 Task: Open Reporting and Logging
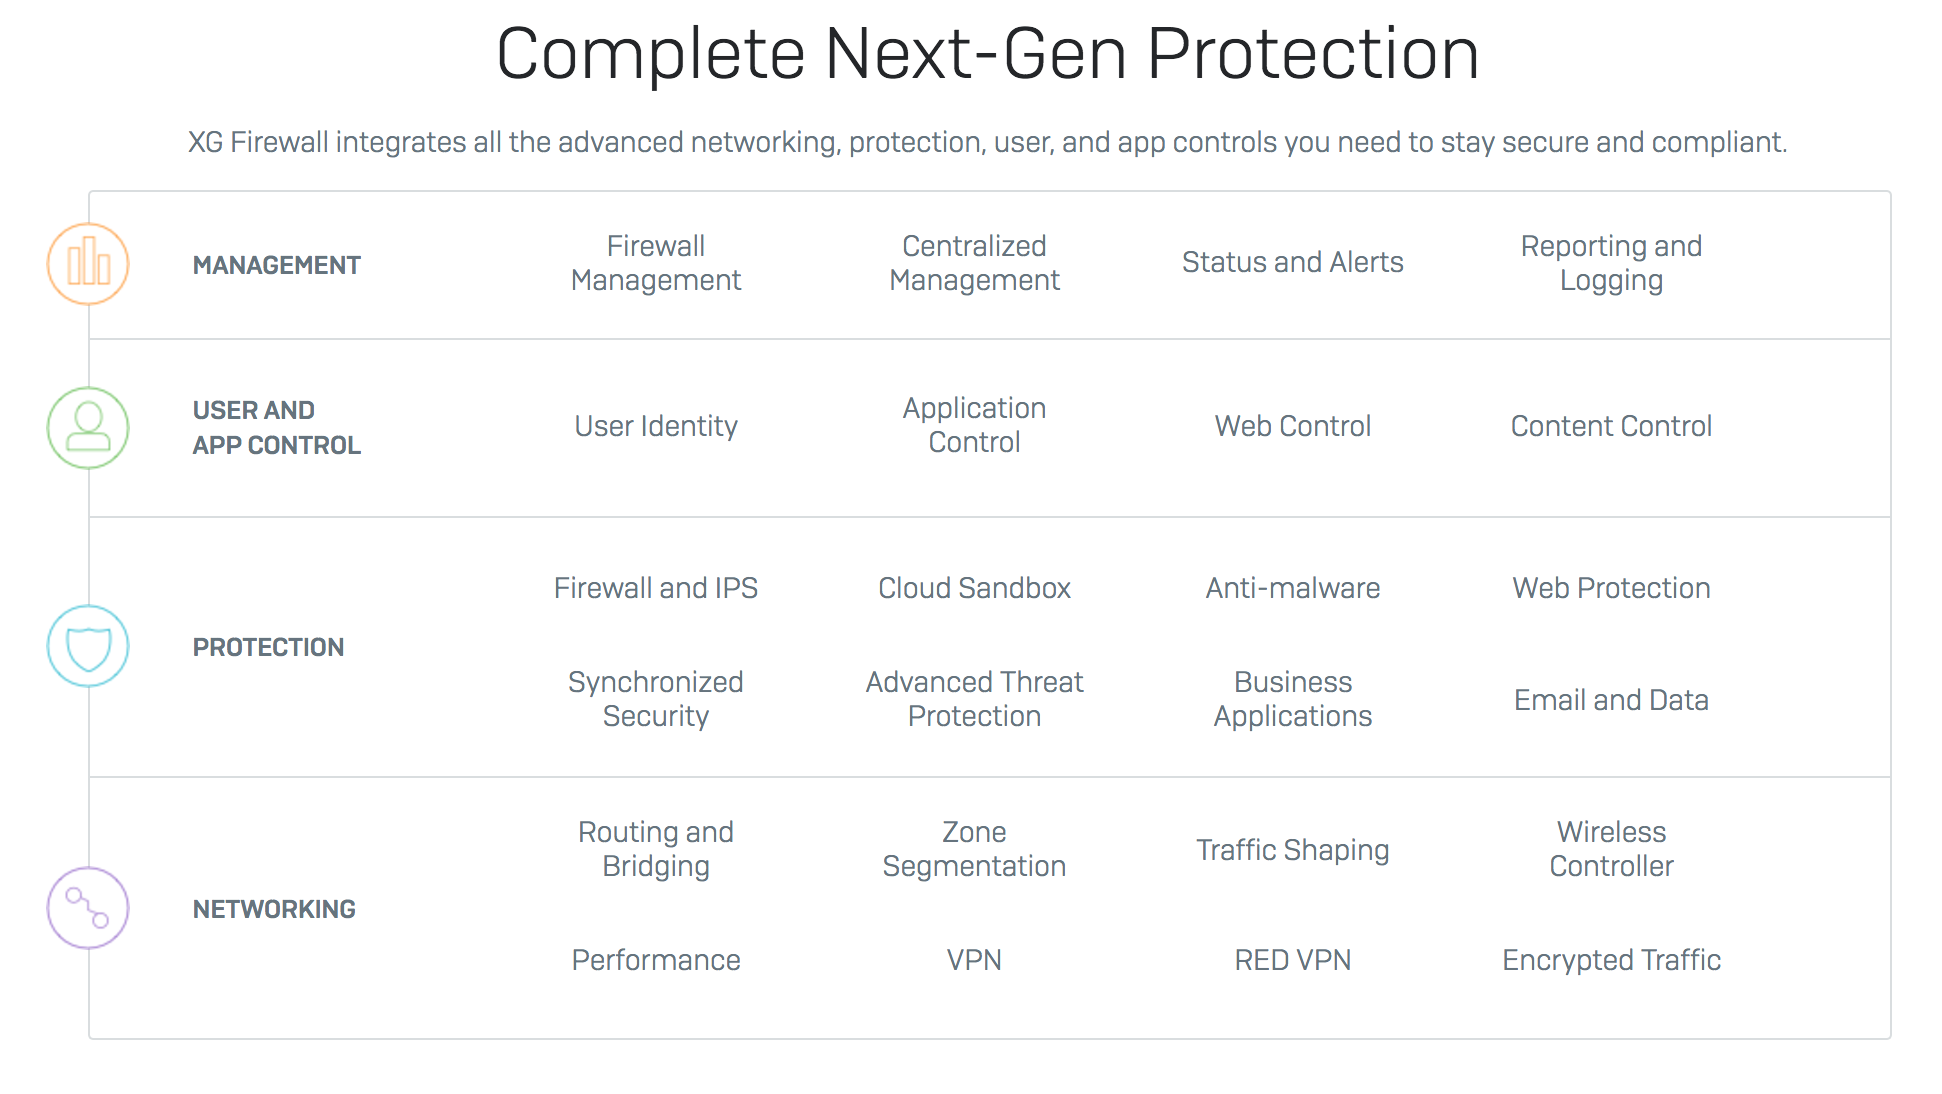tap(1611, 263)
